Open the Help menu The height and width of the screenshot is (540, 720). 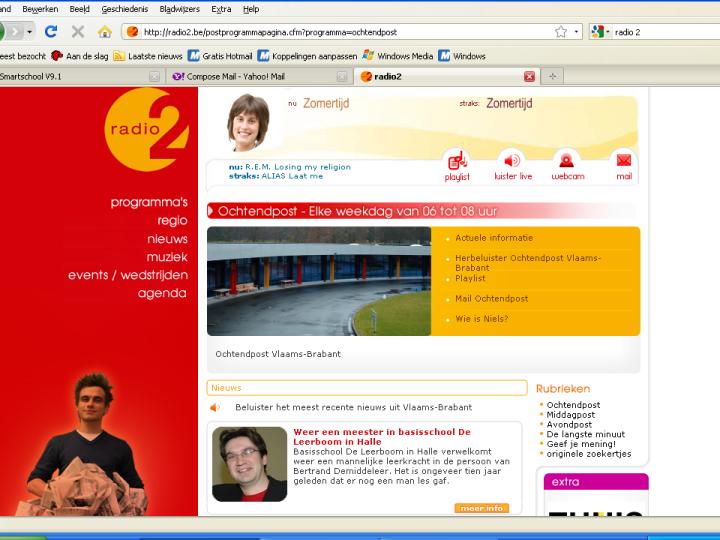tap(251, 9)
